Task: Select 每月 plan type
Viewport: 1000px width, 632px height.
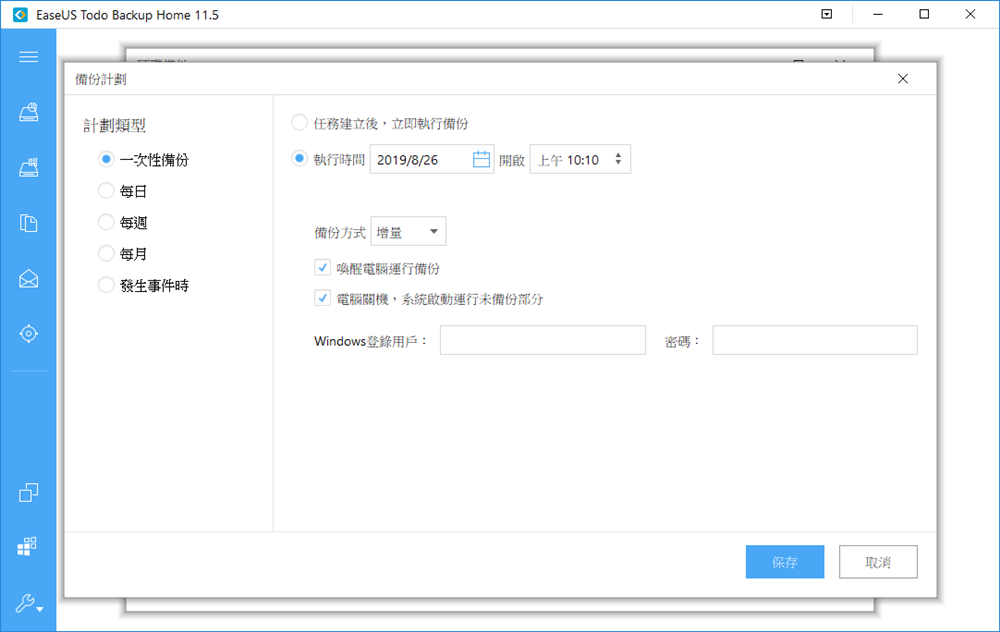Action: [106, 253]
